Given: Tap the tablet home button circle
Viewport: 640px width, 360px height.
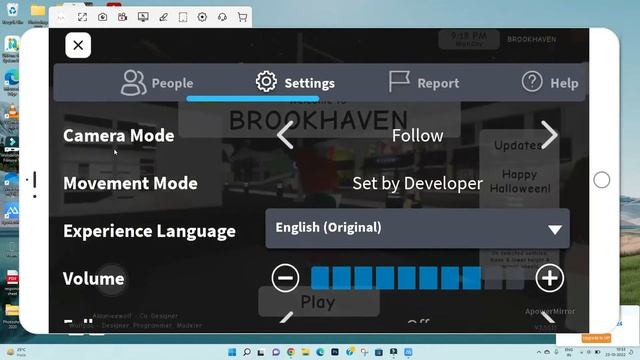Looking at the screenshot, I should (602, 180).
